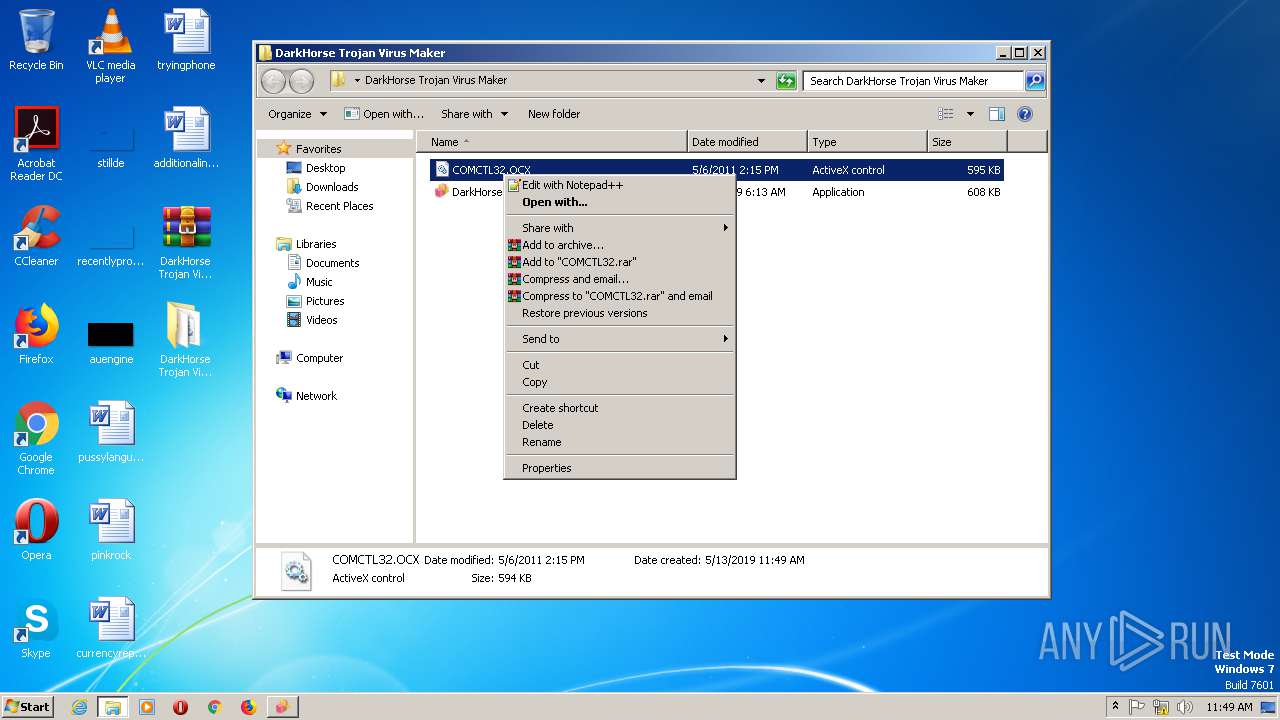Launch Opera desktop shortcut

click(x=36, y=530)
